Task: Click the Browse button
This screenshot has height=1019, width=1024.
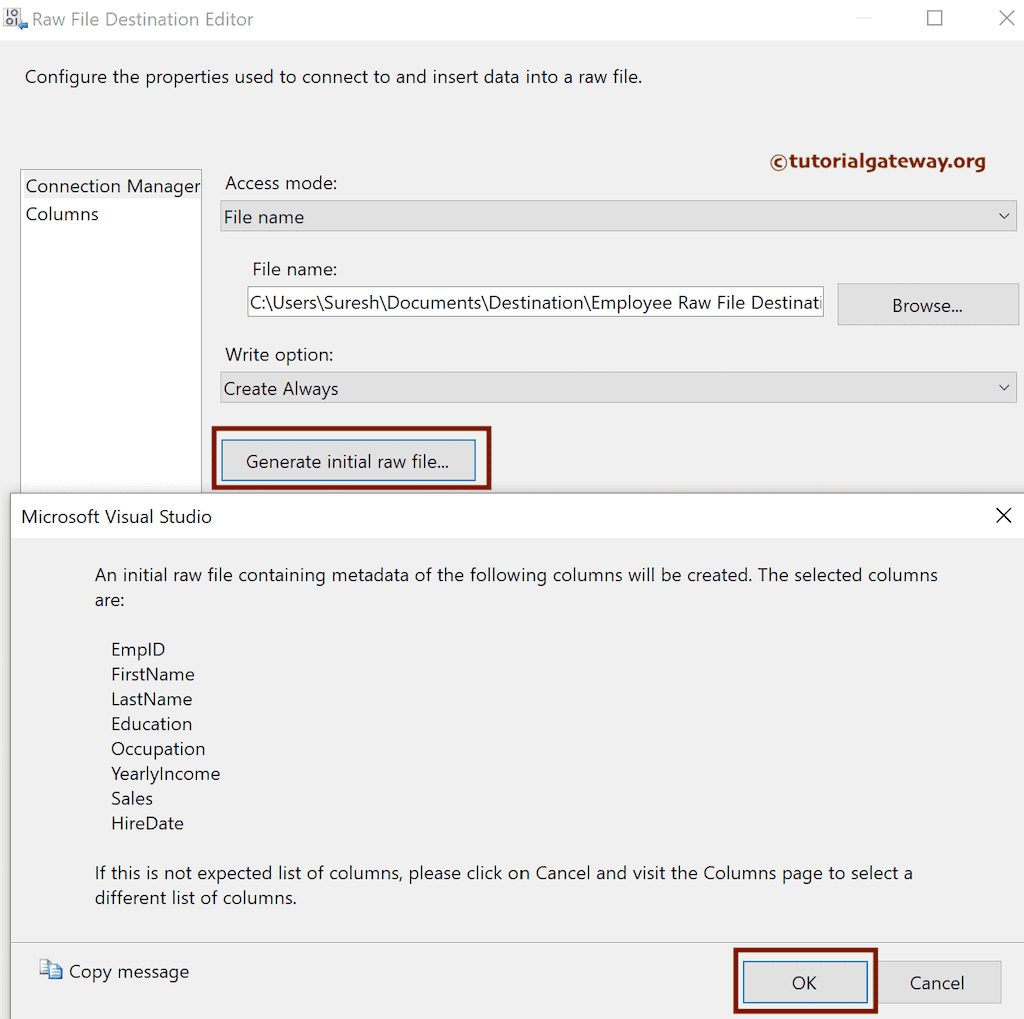Action: point(927,304)
